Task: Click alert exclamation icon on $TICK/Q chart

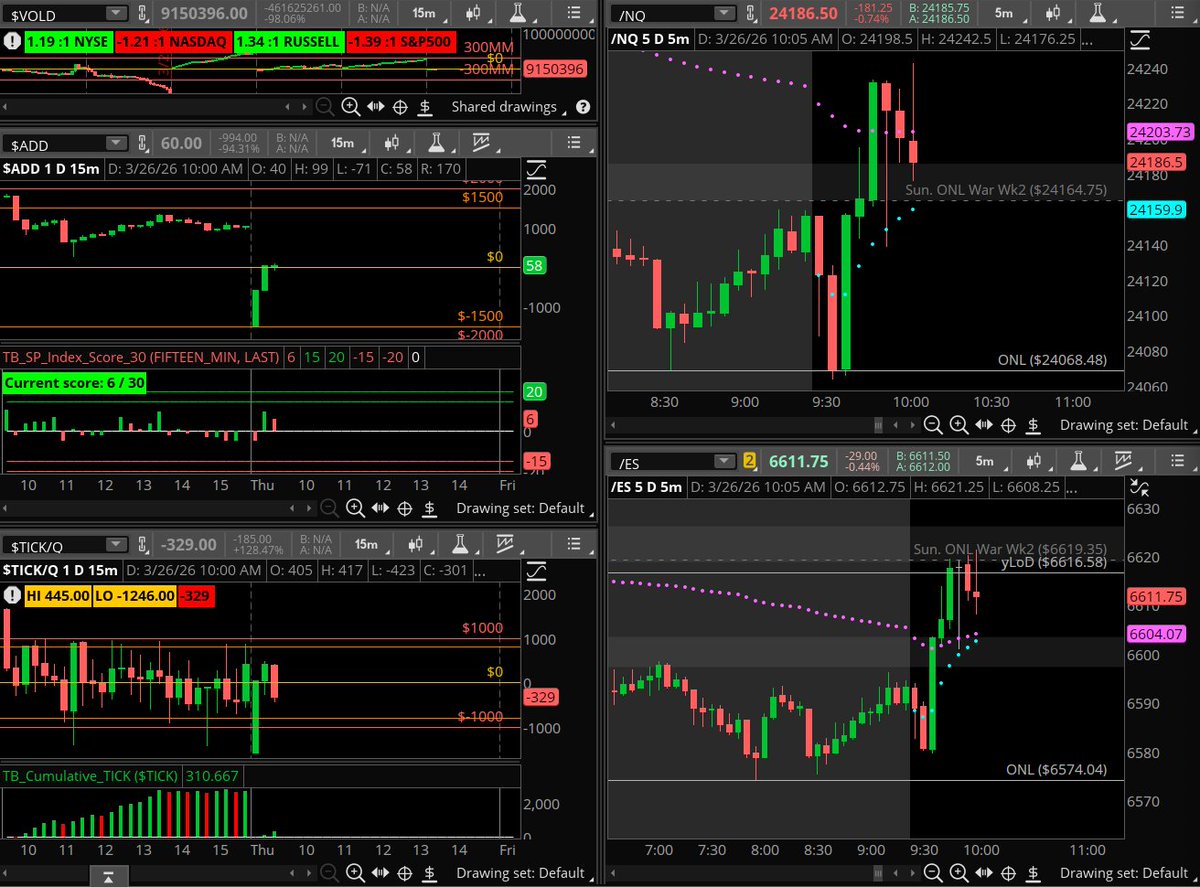Action: [11, 595]
